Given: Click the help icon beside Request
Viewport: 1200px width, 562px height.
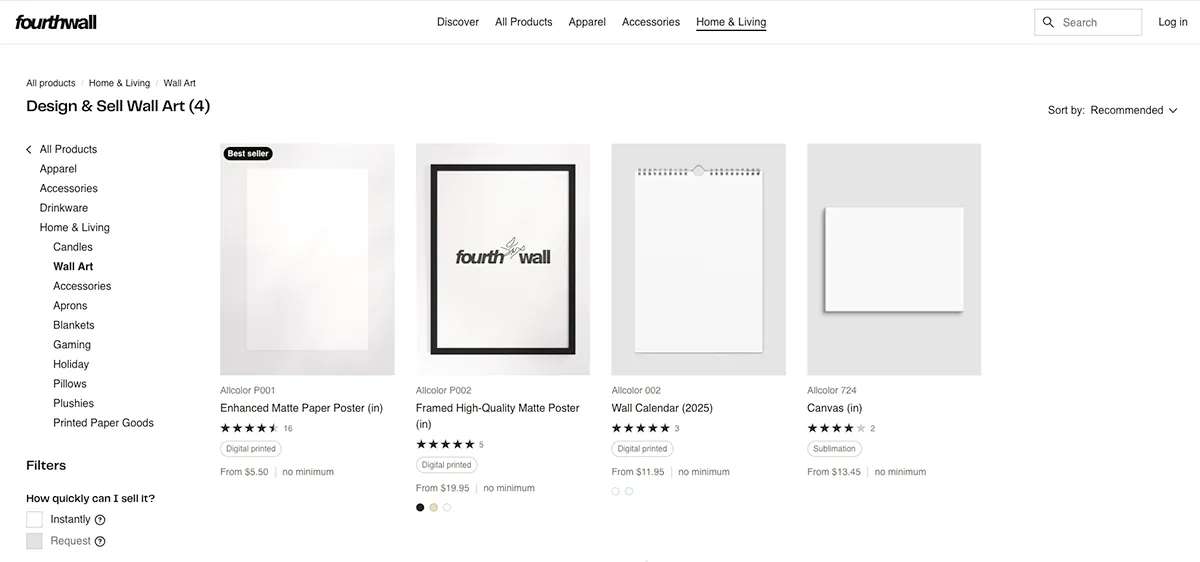Looking at the screenshot, I should tap(100, 542).
